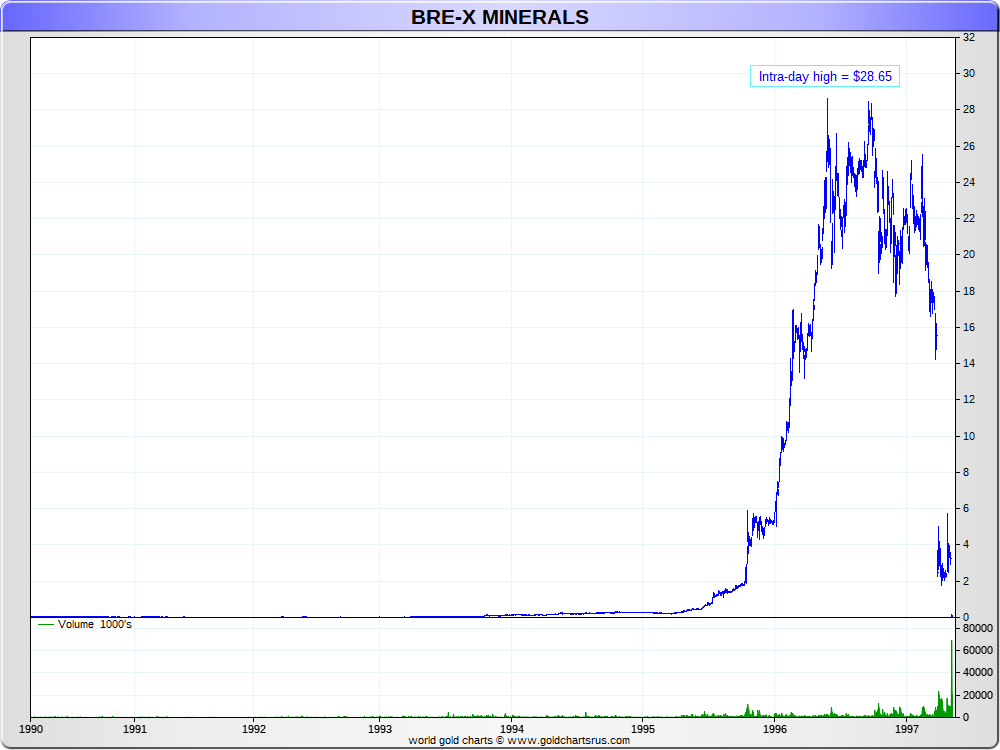Select the 1992 year label
The height and width of the screenshot is (750, 1000).
point(254,729)
